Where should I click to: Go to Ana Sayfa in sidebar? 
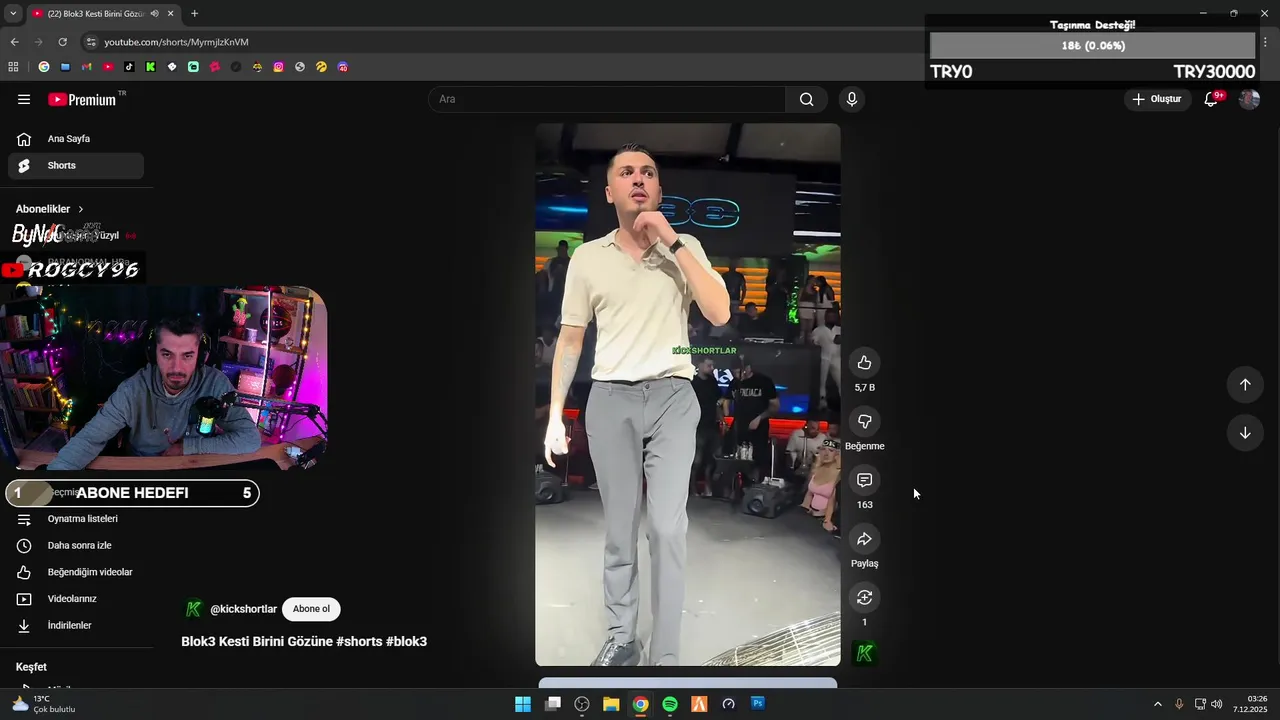click(76, 139)
